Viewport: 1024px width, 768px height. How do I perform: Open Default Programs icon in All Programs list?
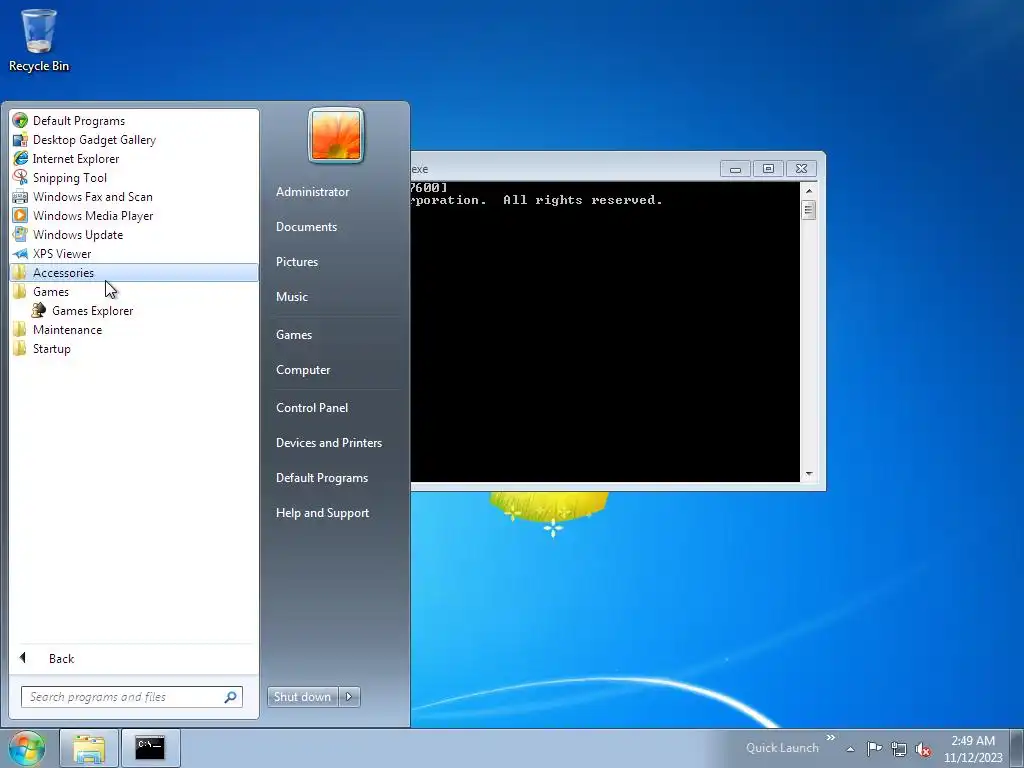click(20, 121)
